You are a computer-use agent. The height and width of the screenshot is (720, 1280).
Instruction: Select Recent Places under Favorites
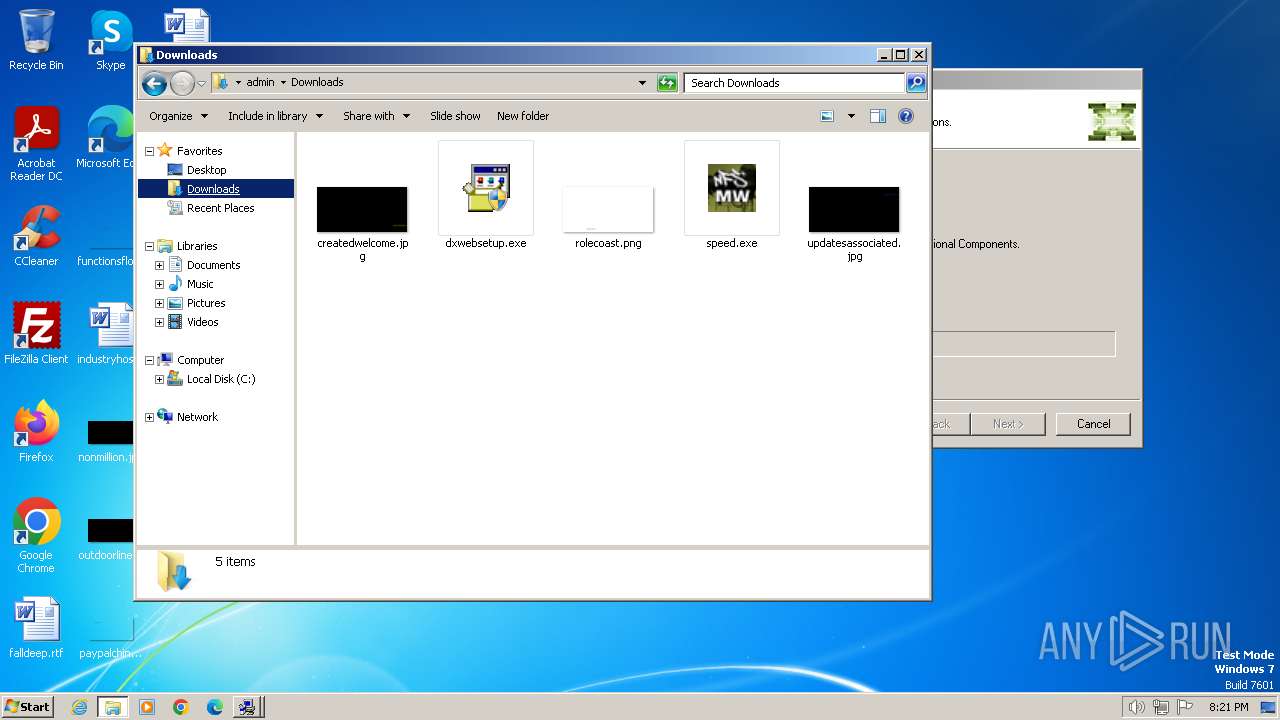click(220, 208)
